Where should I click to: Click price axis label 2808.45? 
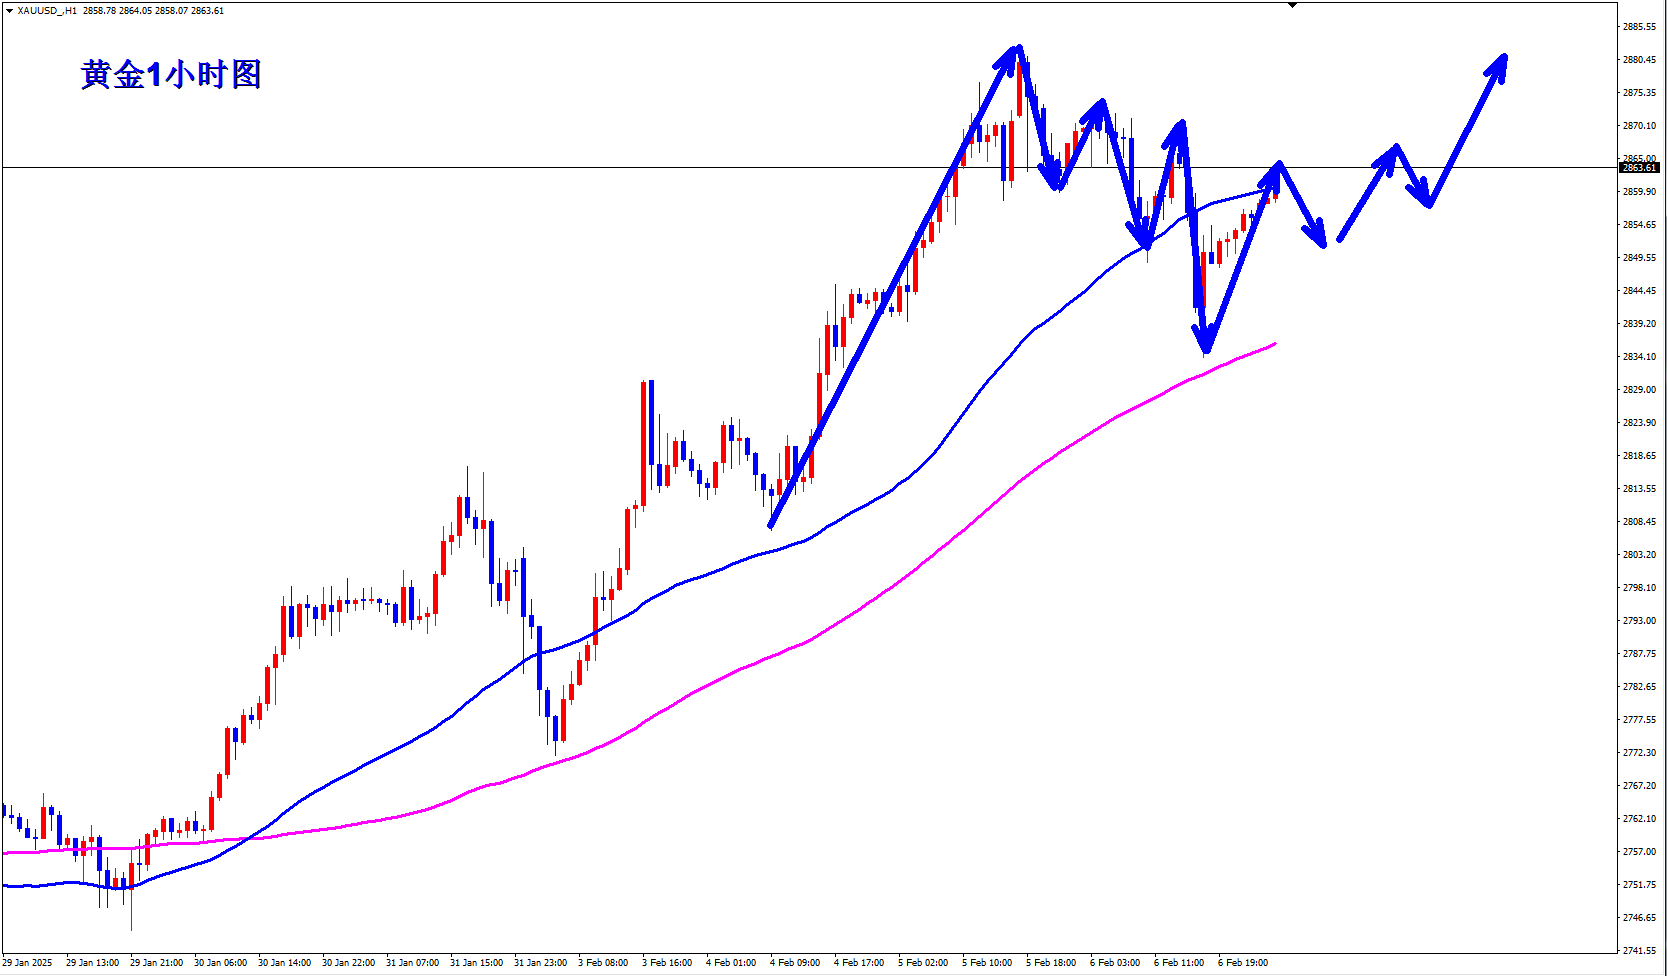click(1639, 522)
